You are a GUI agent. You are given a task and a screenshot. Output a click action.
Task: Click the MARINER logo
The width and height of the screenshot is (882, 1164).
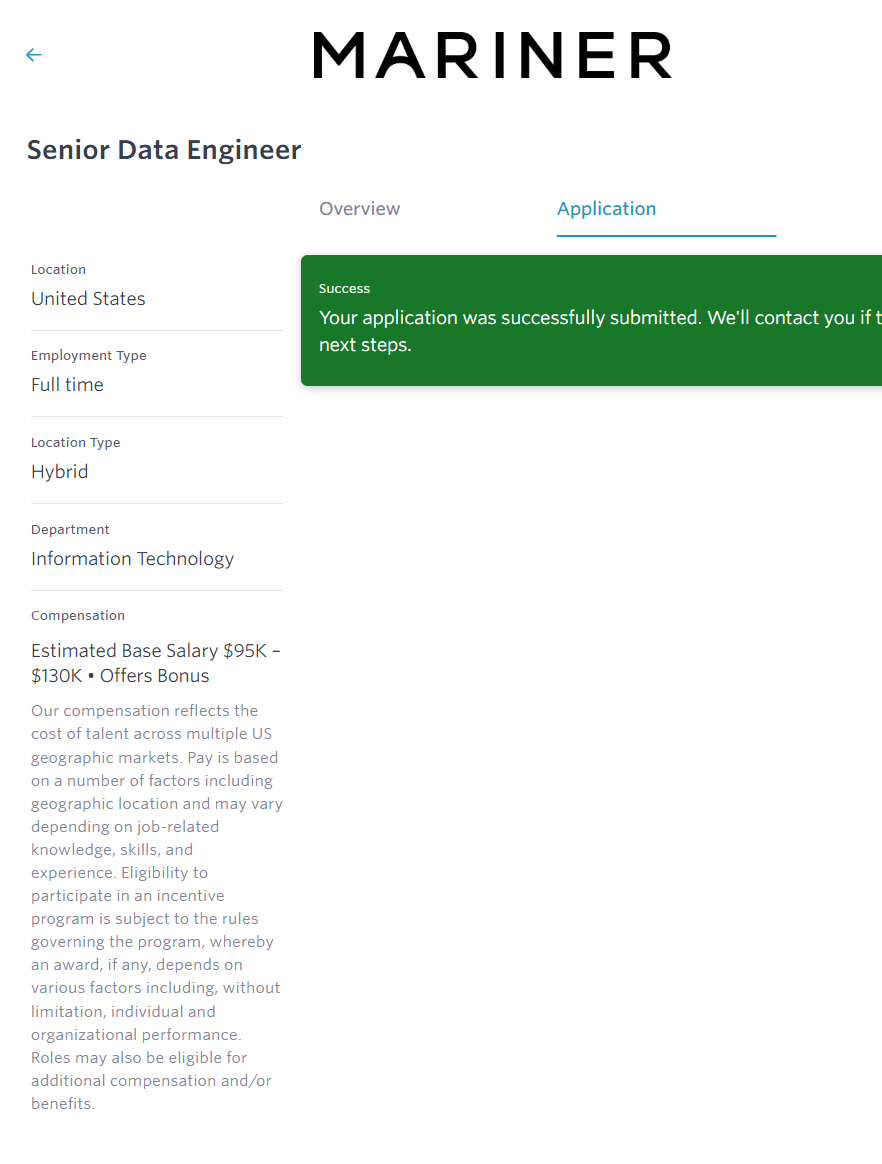click(x=492, y=55)
